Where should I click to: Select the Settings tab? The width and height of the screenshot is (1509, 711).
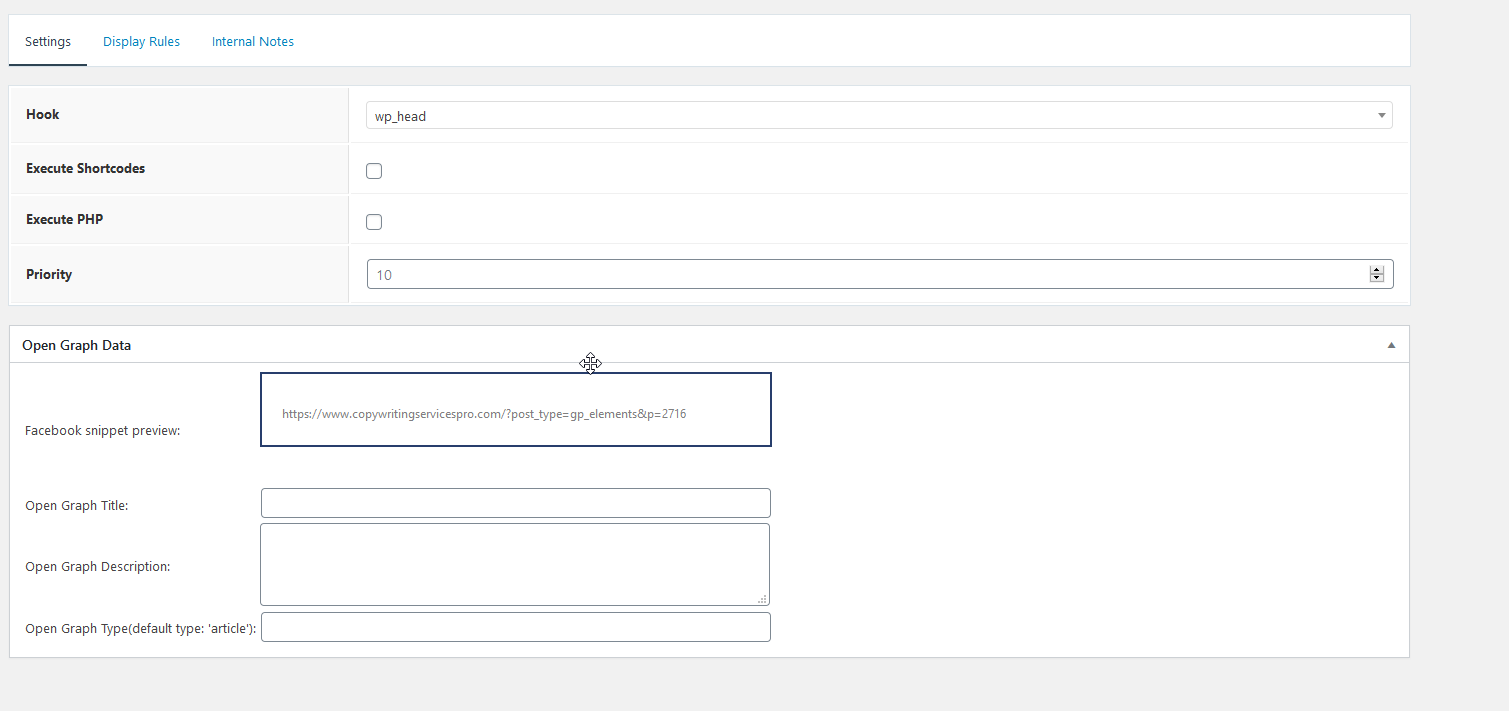pos(48,42)
